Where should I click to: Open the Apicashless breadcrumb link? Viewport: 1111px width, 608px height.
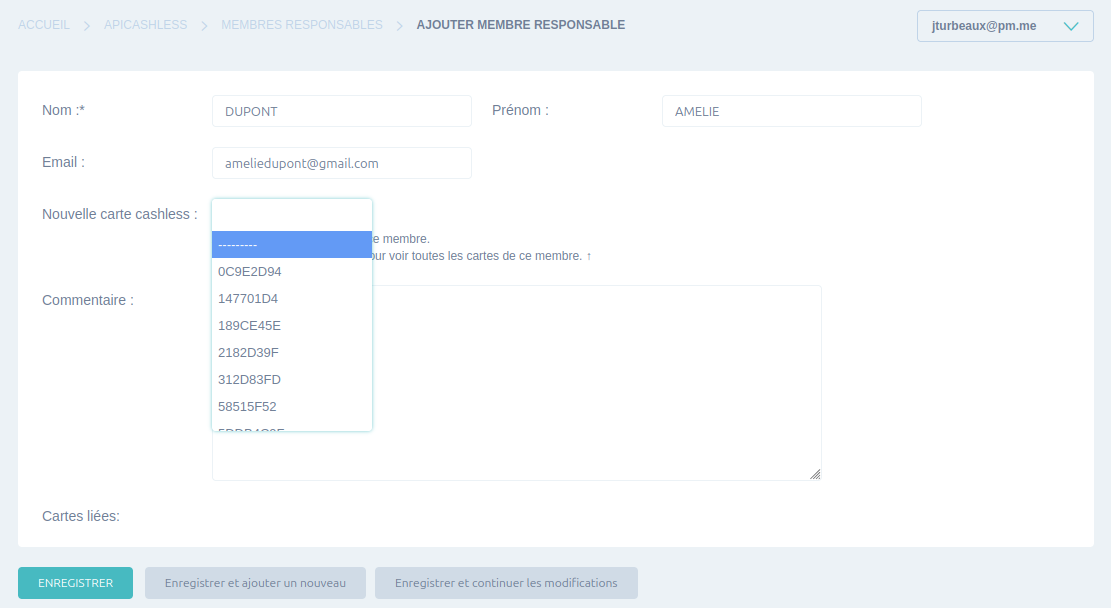[145, 25]
